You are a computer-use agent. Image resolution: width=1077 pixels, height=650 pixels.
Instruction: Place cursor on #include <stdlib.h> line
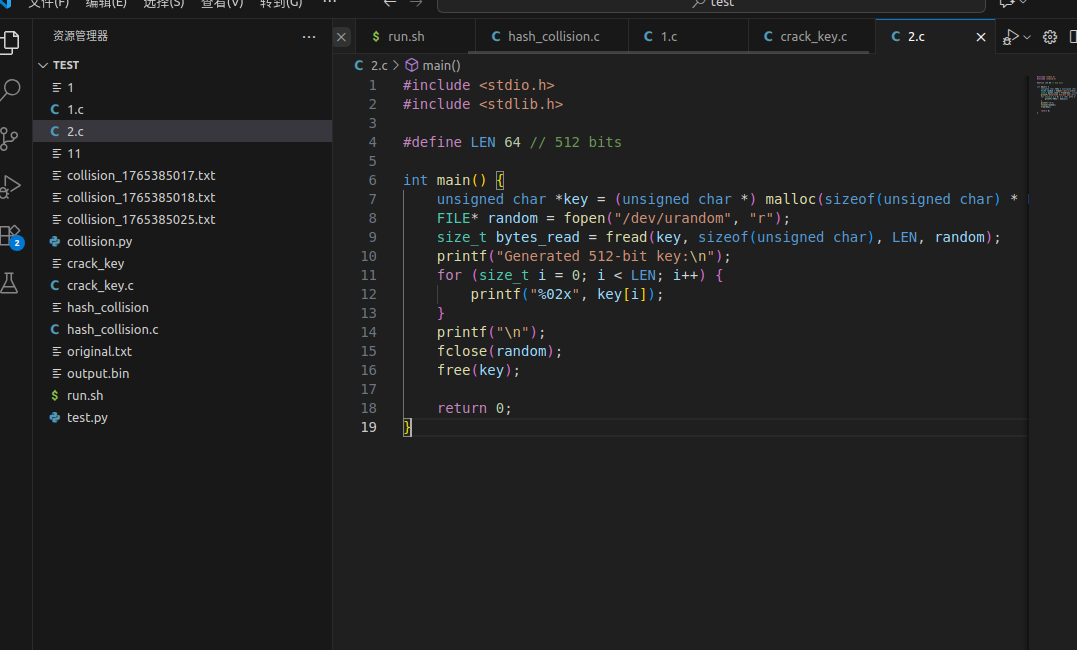(x=482, y=104)
